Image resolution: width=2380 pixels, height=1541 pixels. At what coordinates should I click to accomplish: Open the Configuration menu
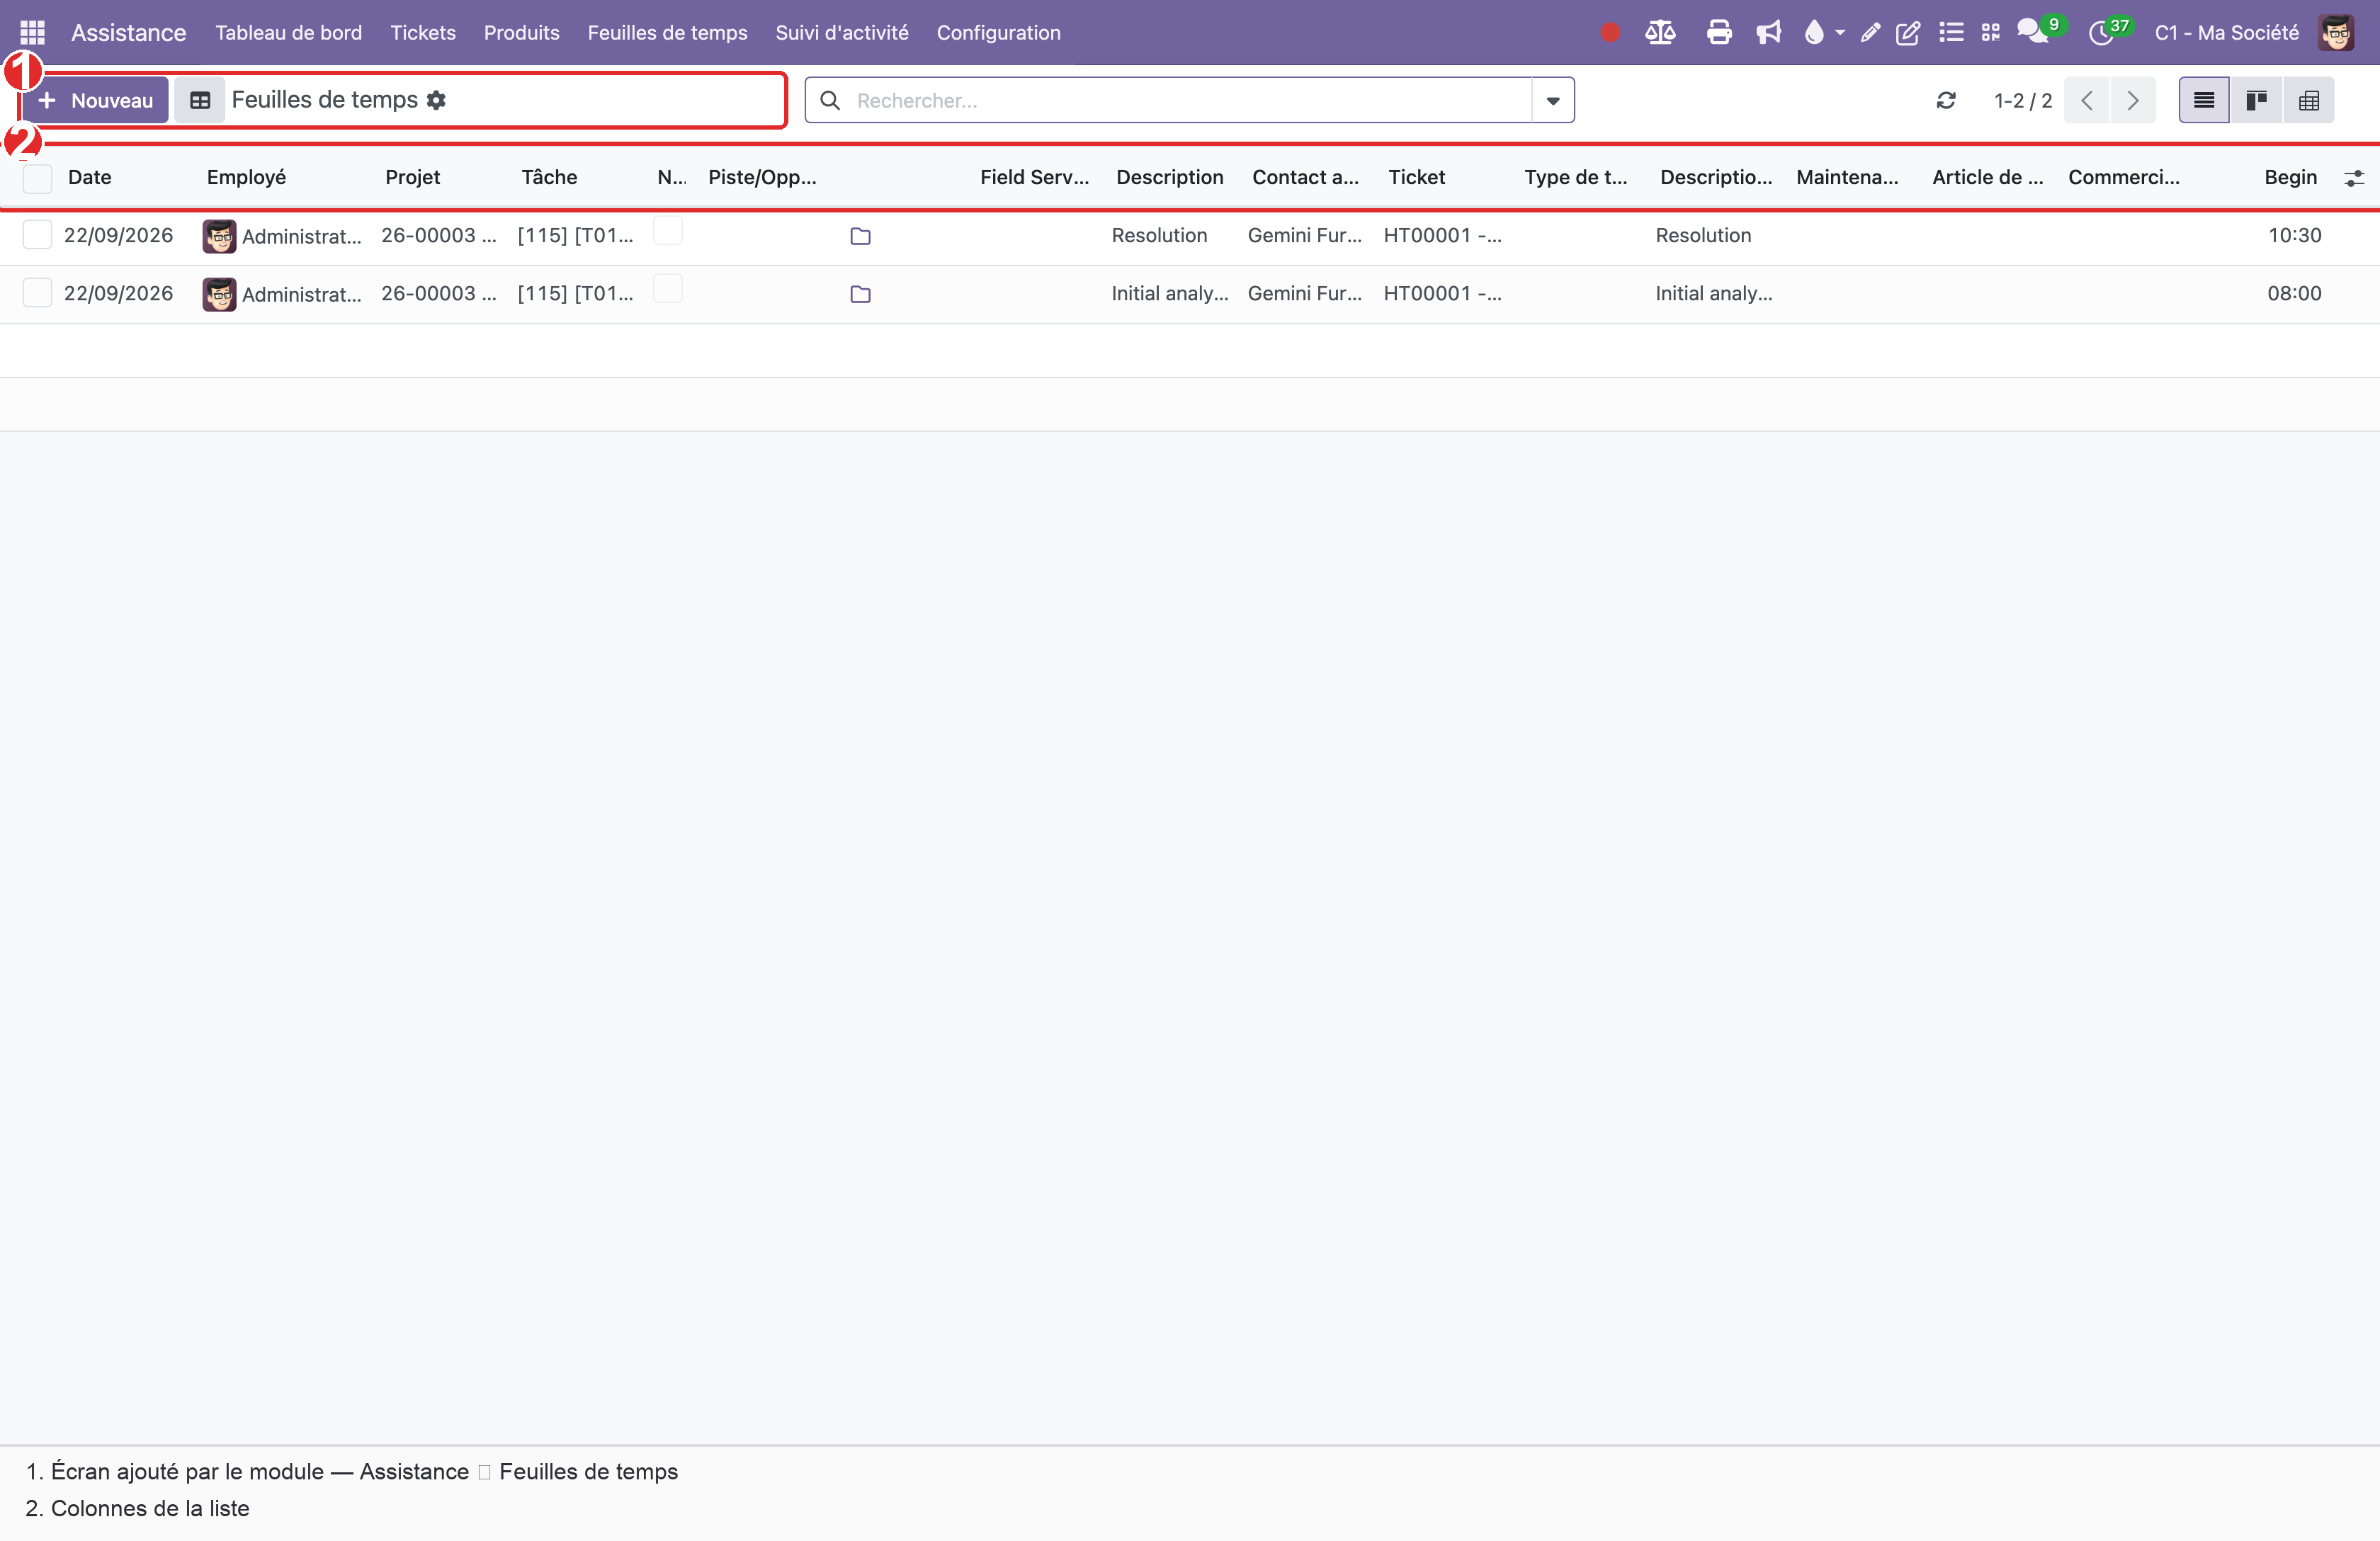click(998, 32)
